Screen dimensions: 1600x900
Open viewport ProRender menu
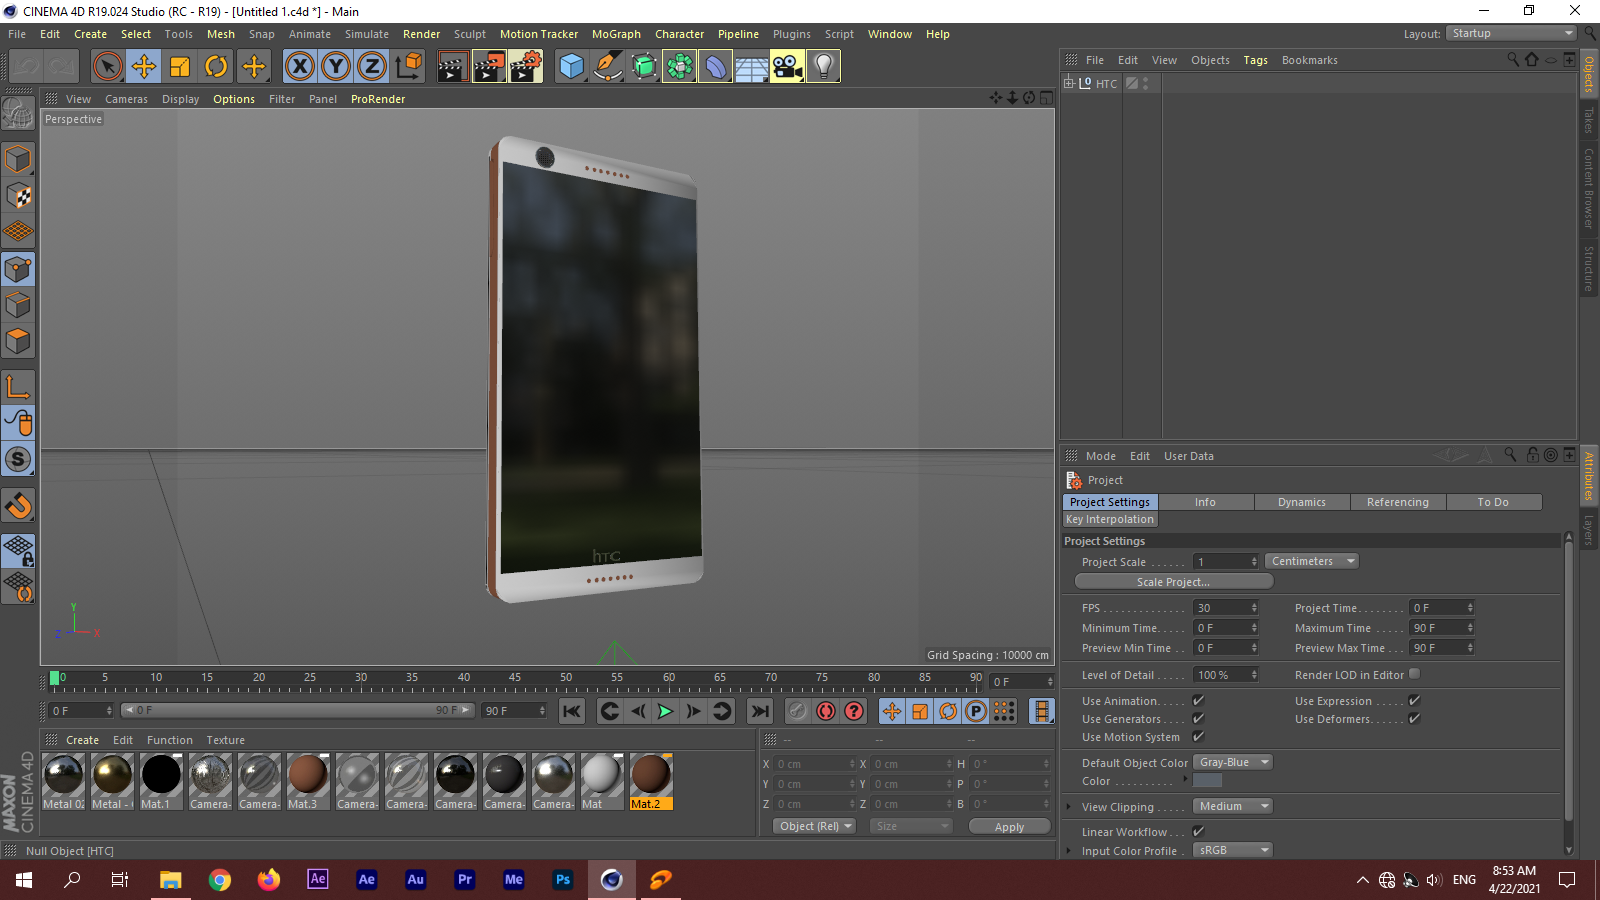[378, 99]
